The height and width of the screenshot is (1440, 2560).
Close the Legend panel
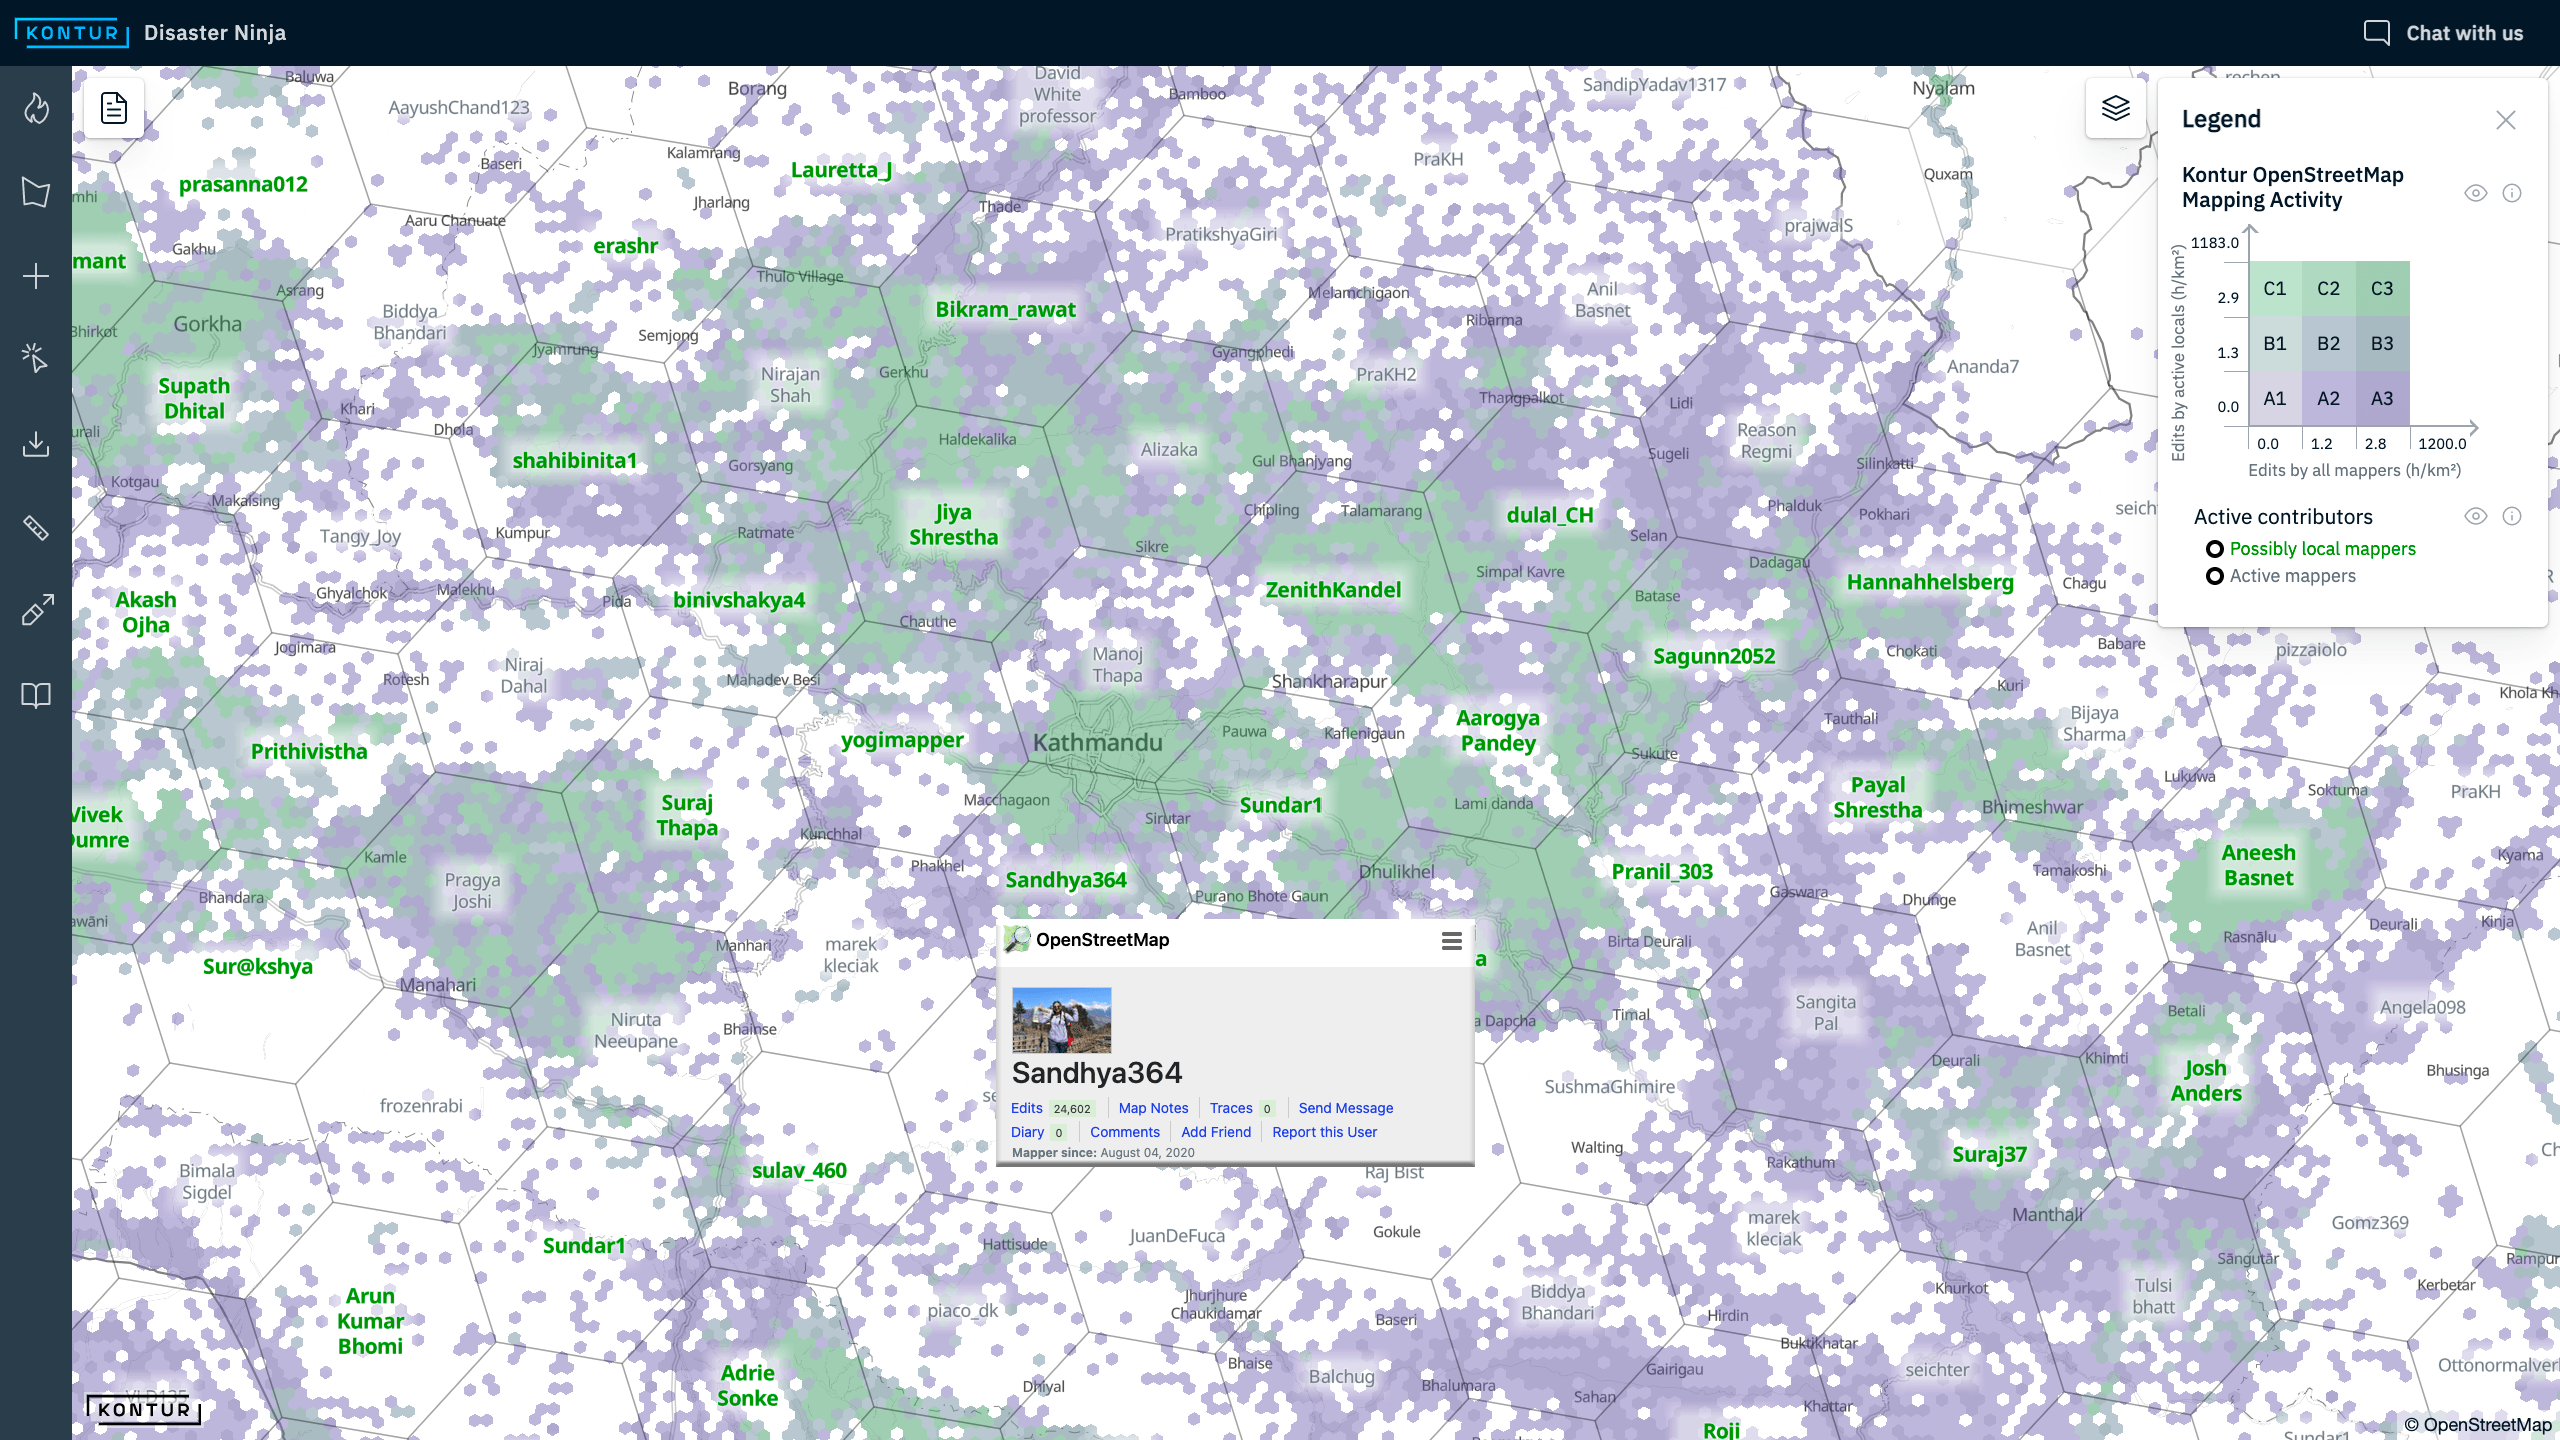click(2505, 120)
